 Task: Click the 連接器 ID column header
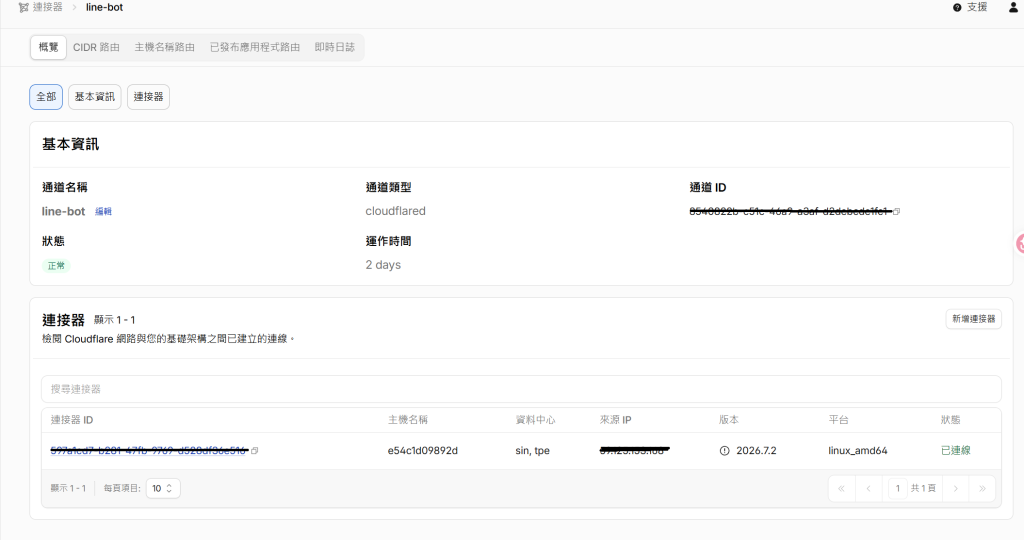[72, 420]
